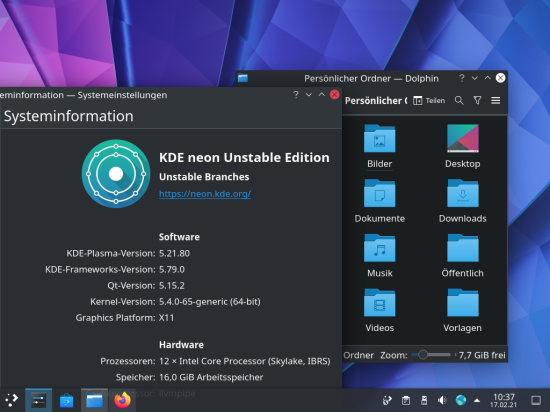550x412 pixels.
Task: Follow the https://neon.kde.org/ link
Action: click(205, 194)
